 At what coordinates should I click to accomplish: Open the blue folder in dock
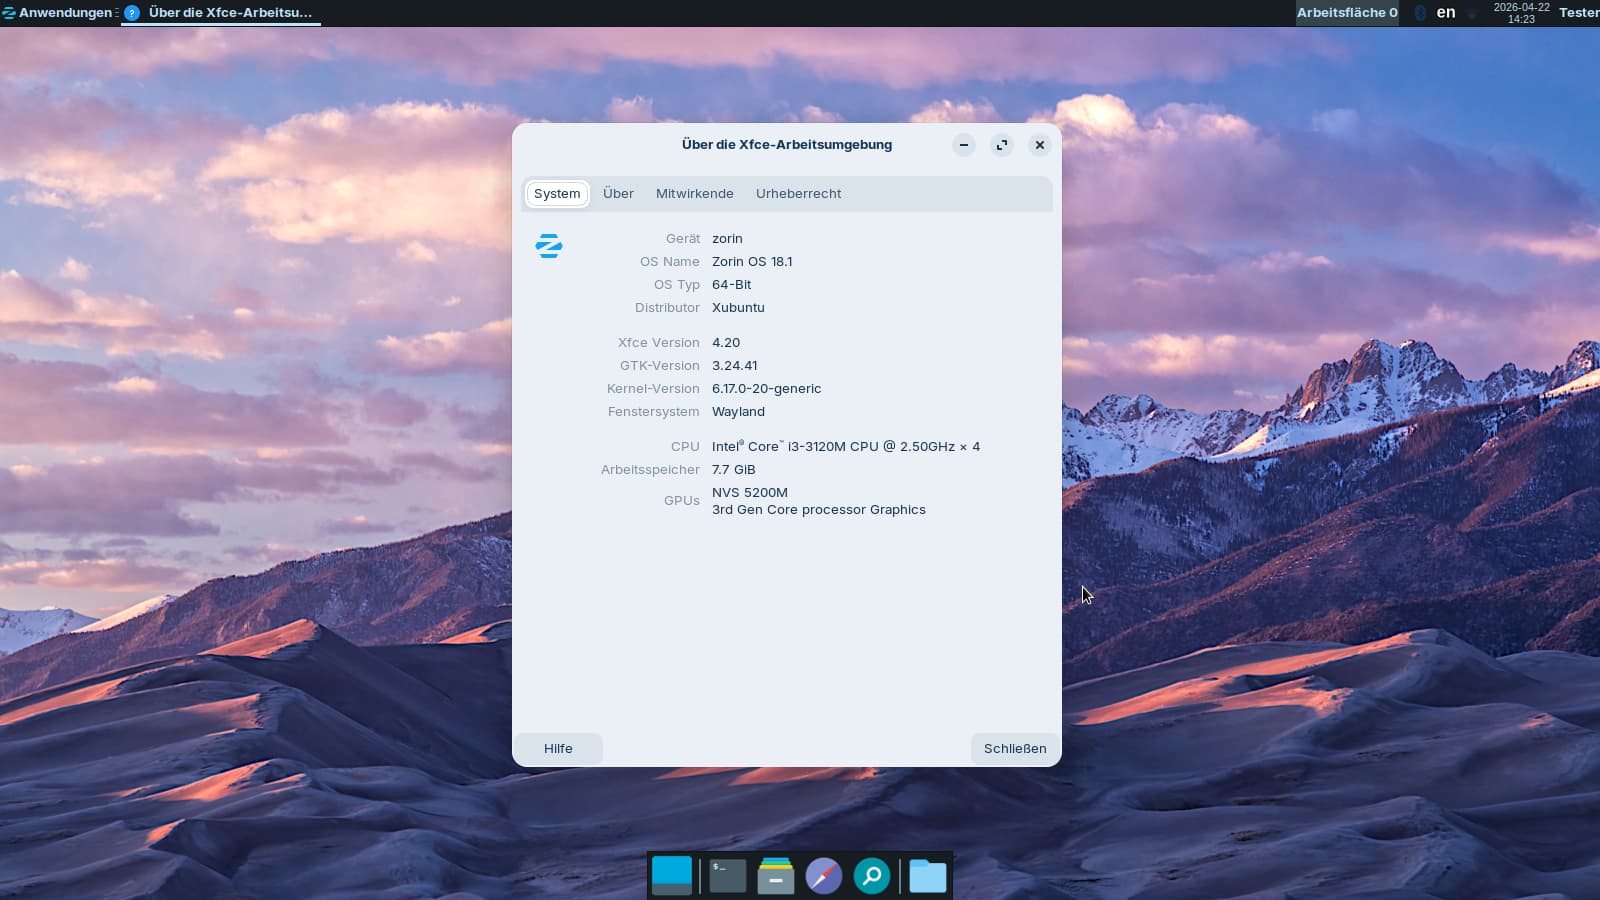[x=927, y=876]
